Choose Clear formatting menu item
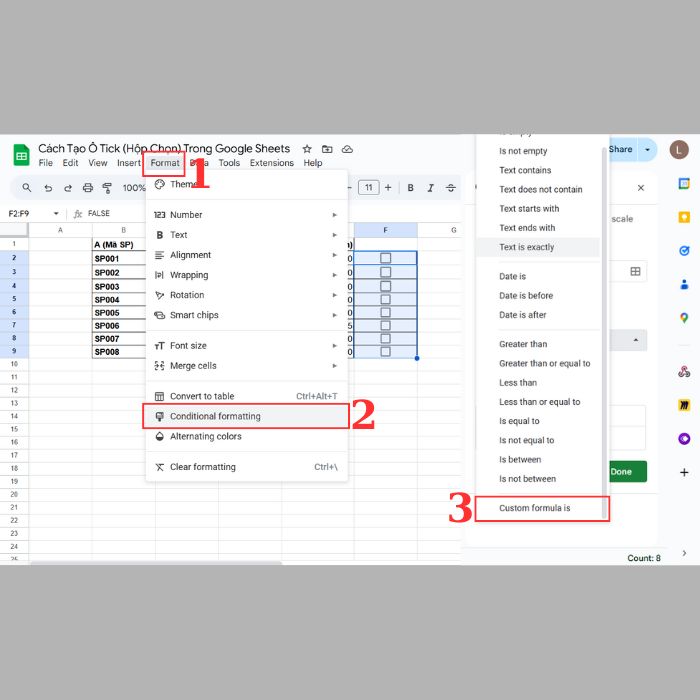 (246, 467)
